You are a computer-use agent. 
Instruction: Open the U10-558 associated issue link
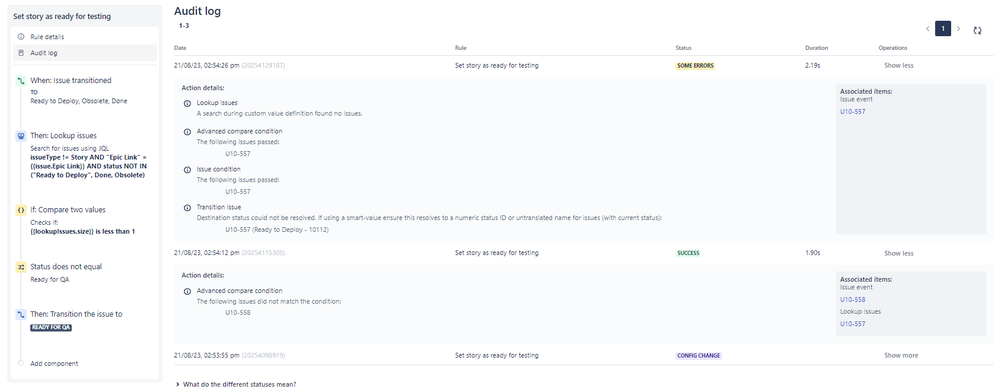pos(852,300)
